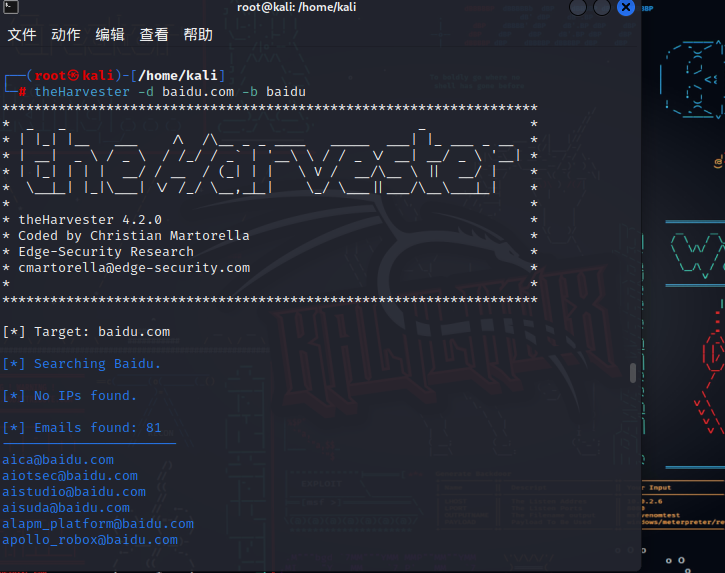
Task: Click the email aisuda@baidu.com
Action: click(66, 508)
